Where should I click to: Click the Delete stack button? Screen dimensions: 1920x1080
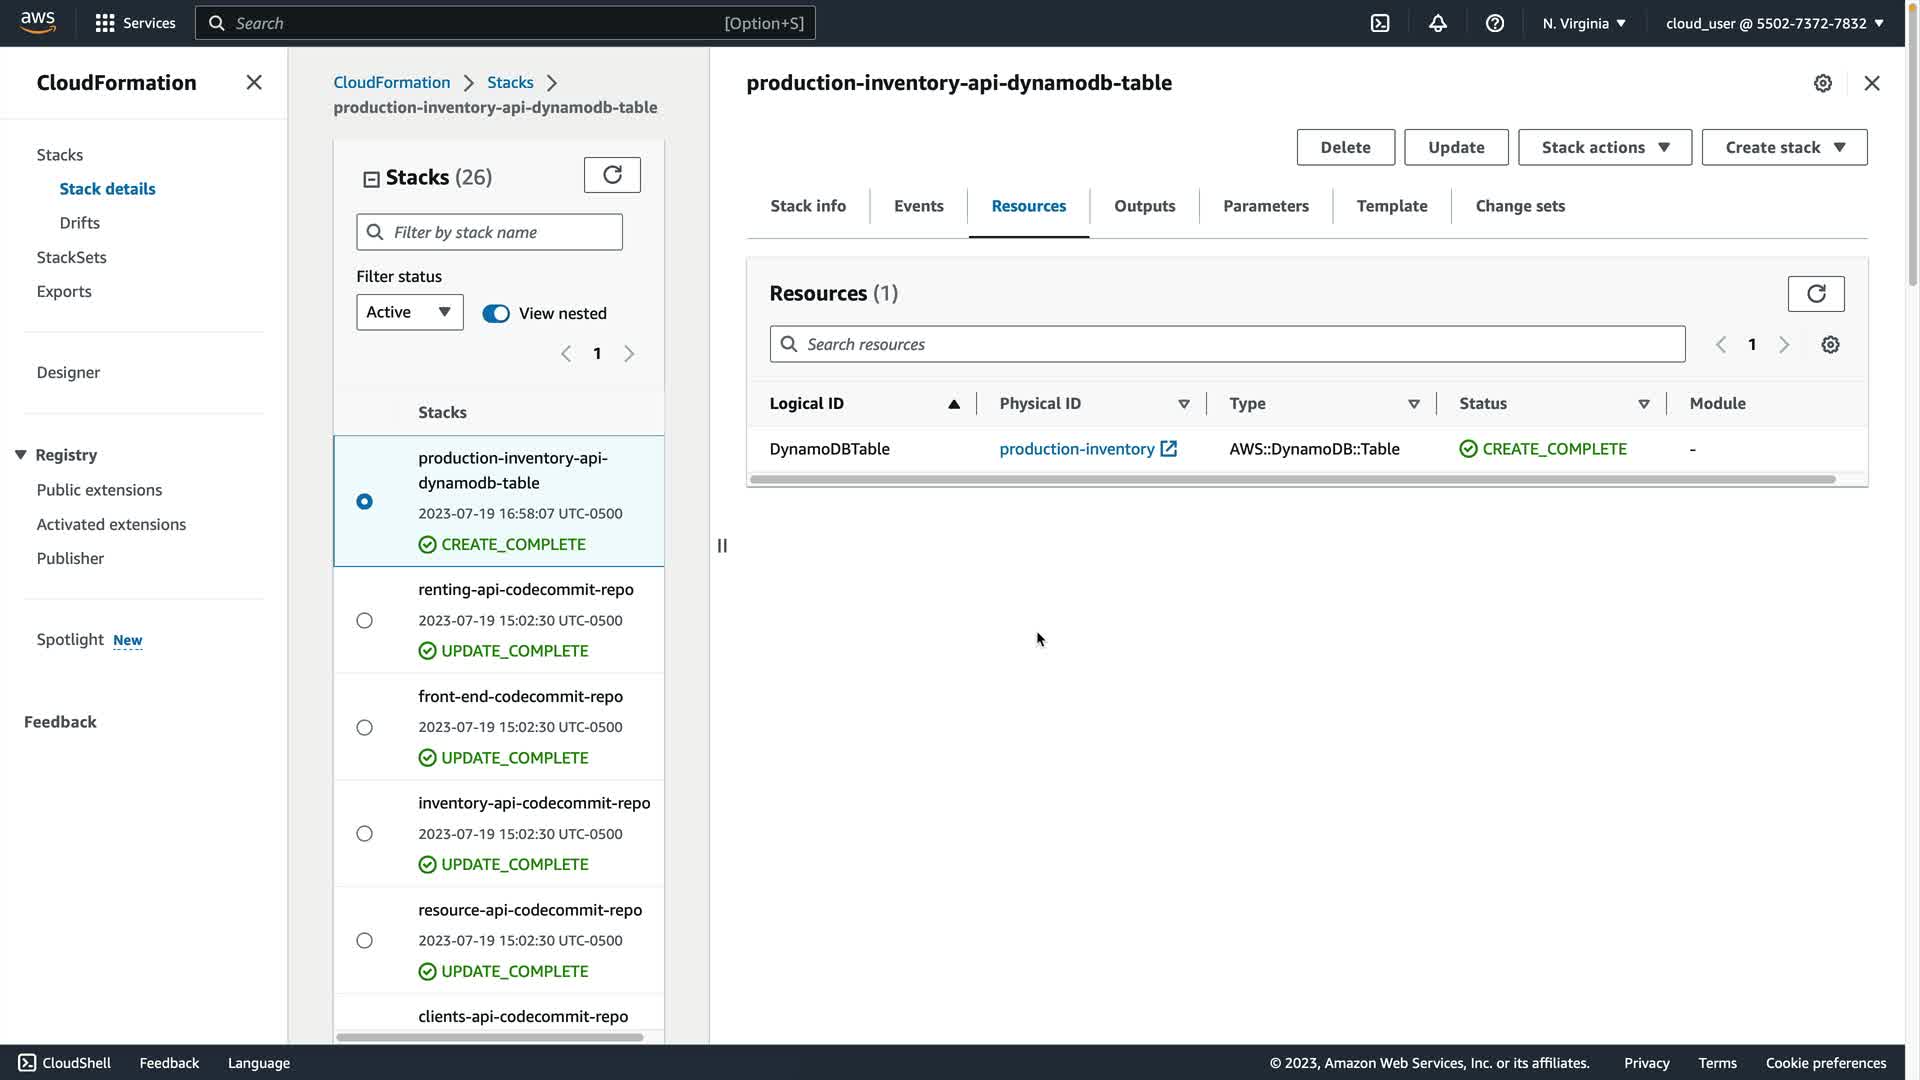(x=1345, y=147)
